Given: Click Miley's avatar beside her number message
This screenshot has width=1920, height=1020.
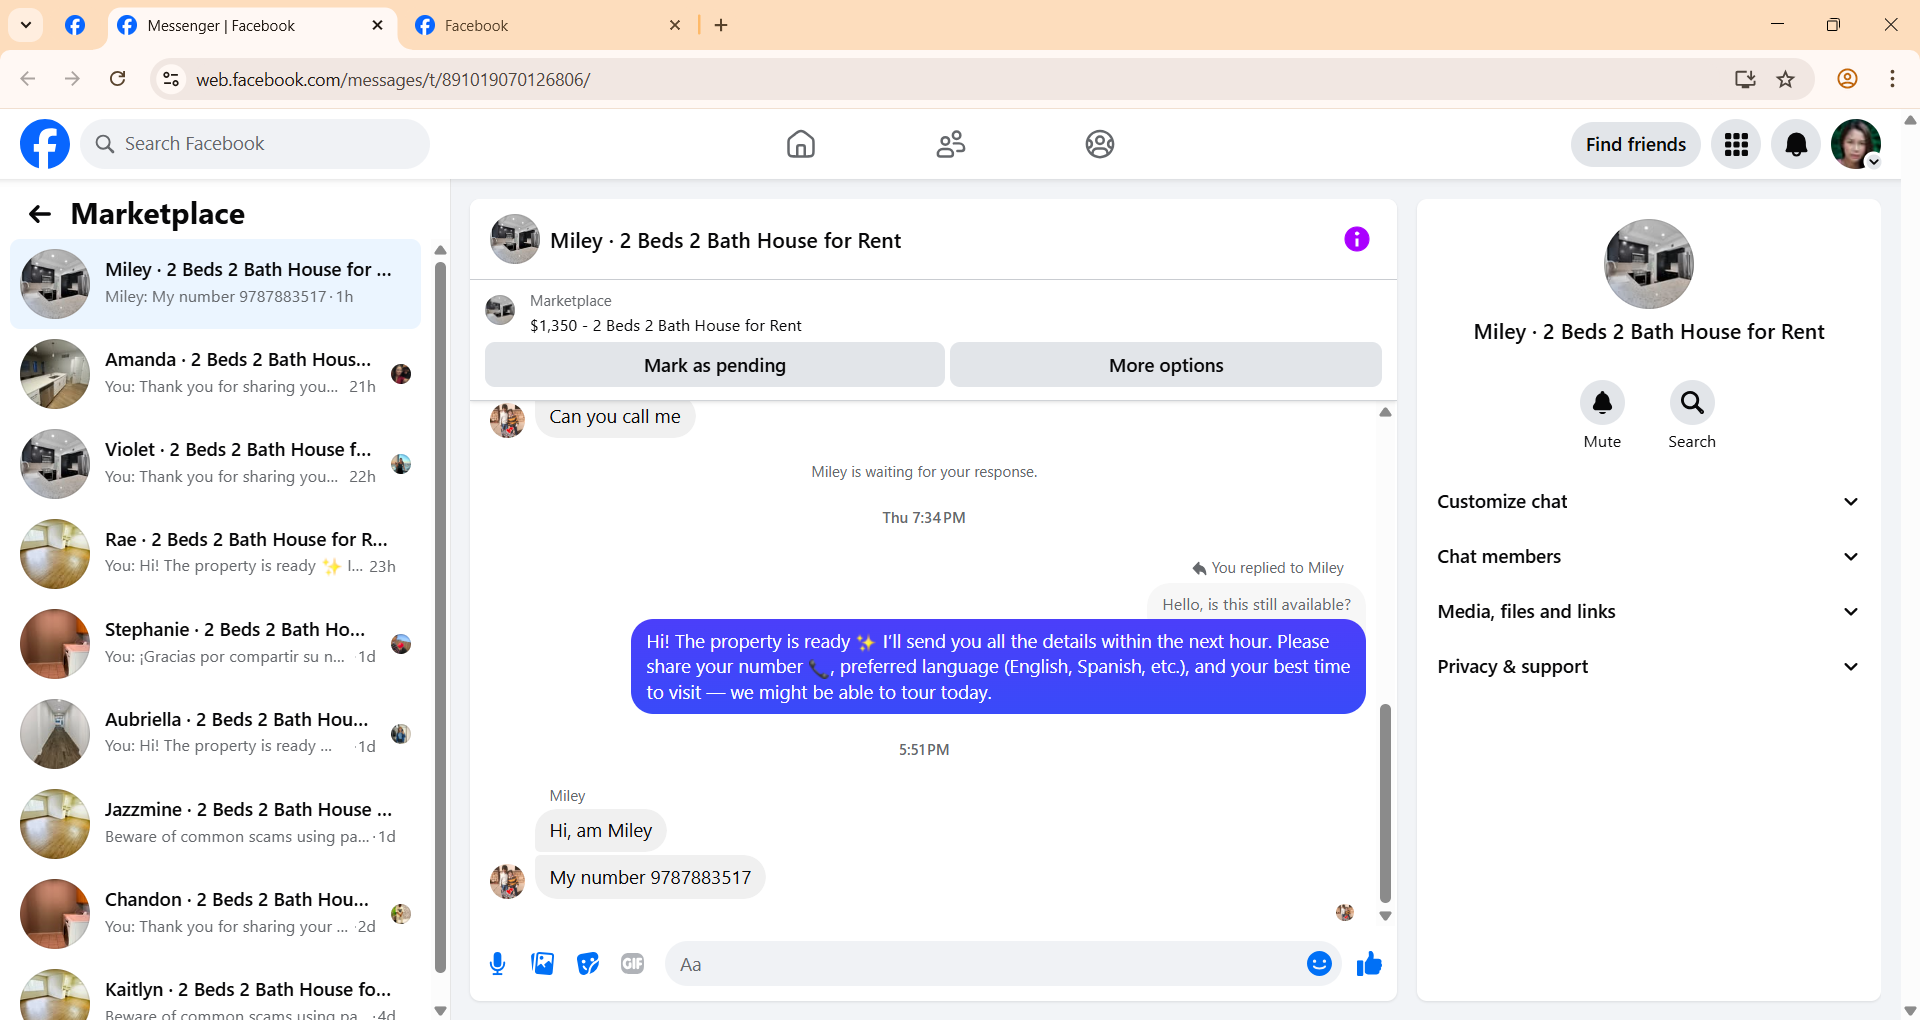Looking at the screenshot, I should click(x=507, y=881).
